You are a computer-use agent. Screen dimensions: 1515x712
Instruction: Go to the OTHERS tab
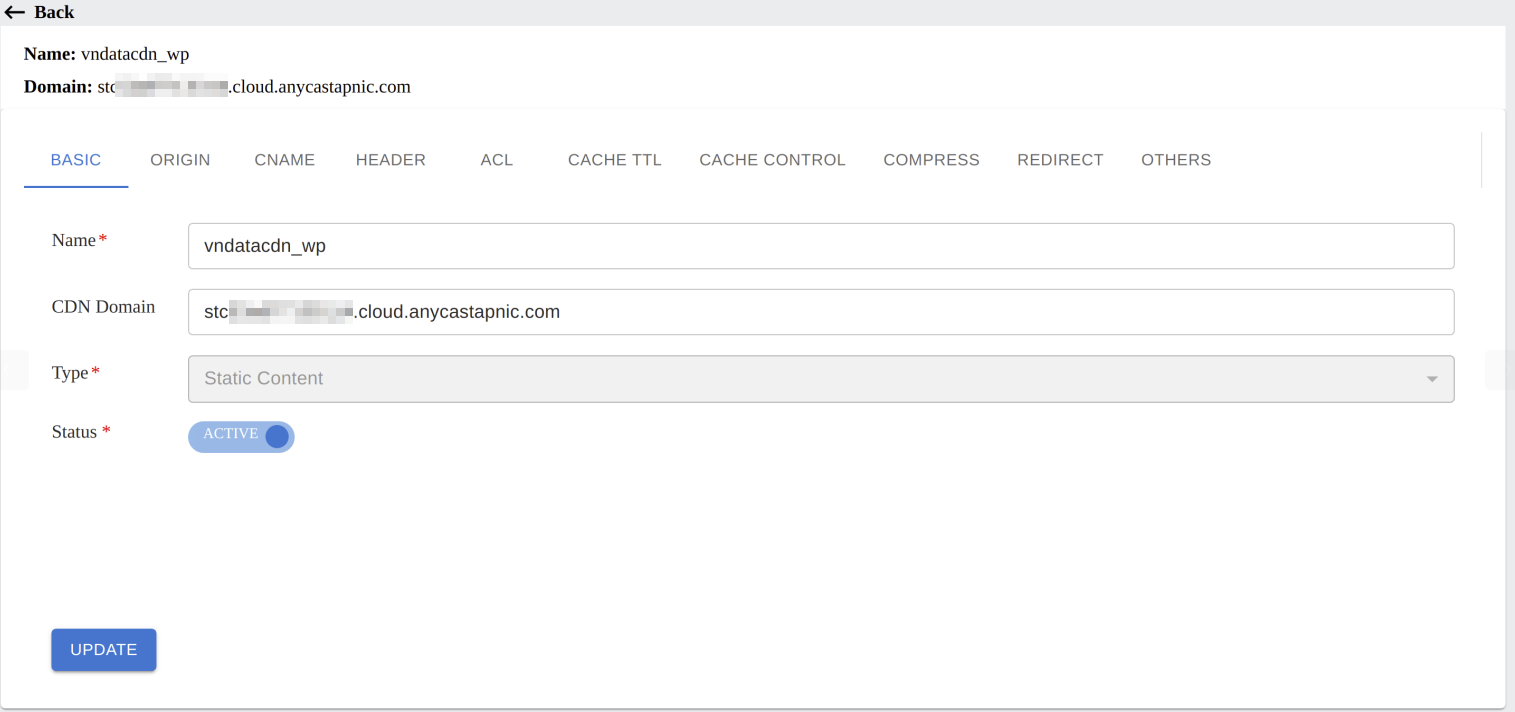click(1176, 160)
